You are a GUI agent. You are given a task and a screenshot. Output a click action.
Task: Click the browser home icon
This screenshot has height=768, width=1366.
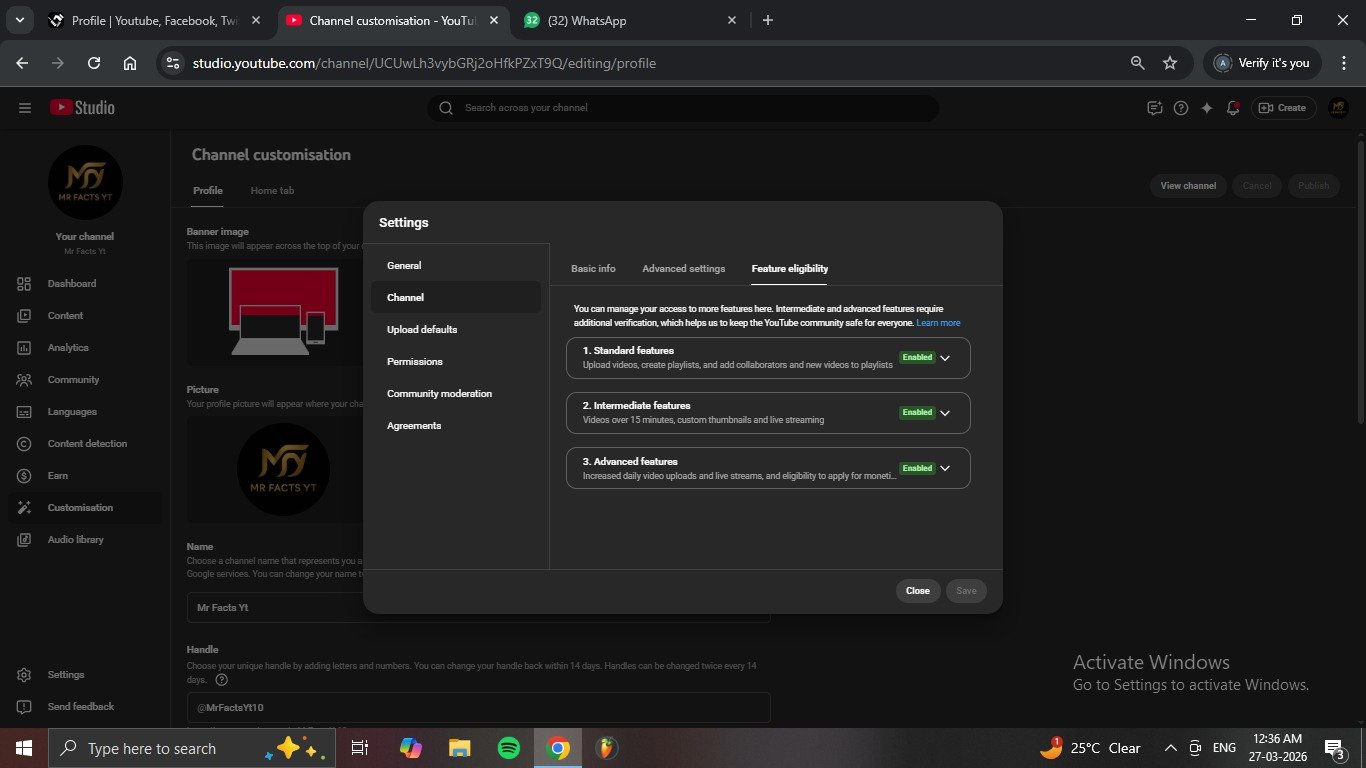(130, 63)
